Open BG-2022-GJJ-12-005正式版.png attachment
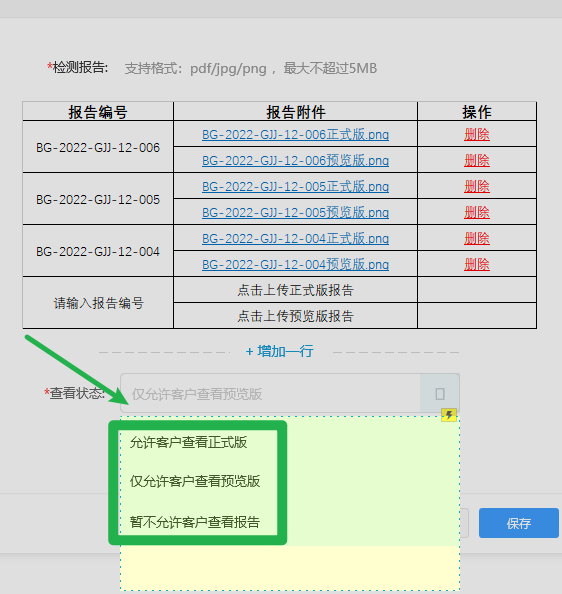This screenshot has width=562, height=594. [x=295, y=186]
